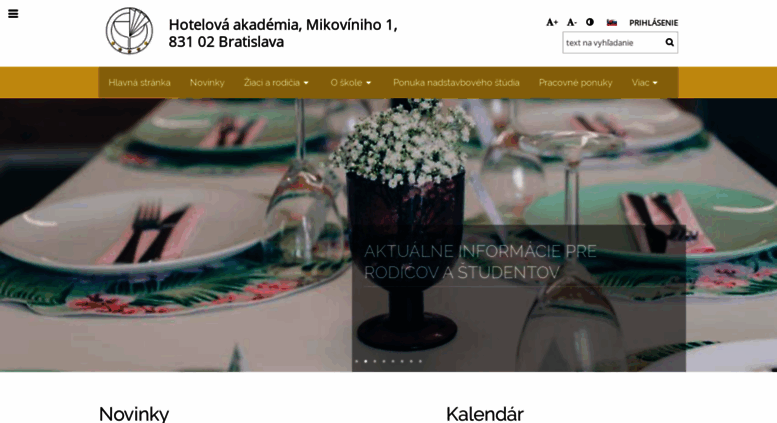
Task: Open the PRIHLÁSENIE login link
Action: pyautogui.click(x=653, y=23)
